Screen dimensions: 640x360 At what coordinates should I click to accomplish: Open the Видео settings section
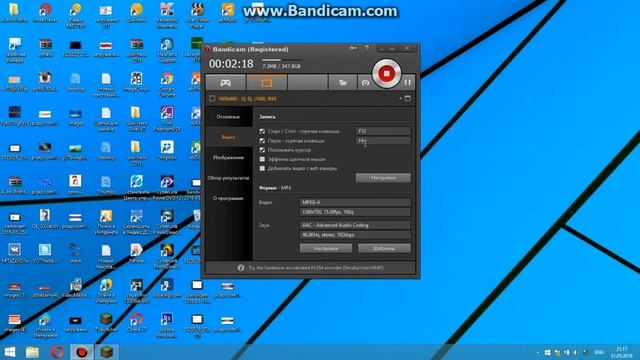point(228,137)
